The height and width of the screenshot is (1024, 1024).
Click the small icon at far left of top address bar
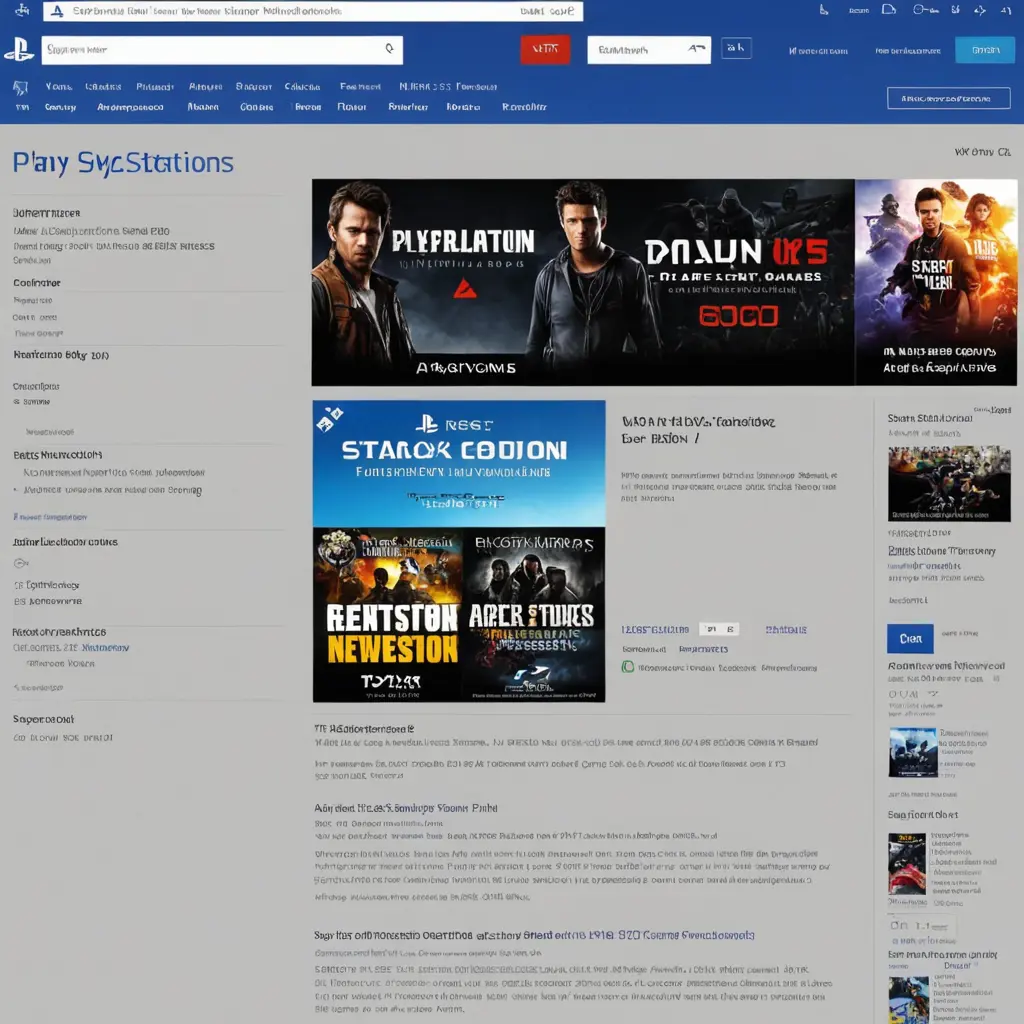coord(56,11)
